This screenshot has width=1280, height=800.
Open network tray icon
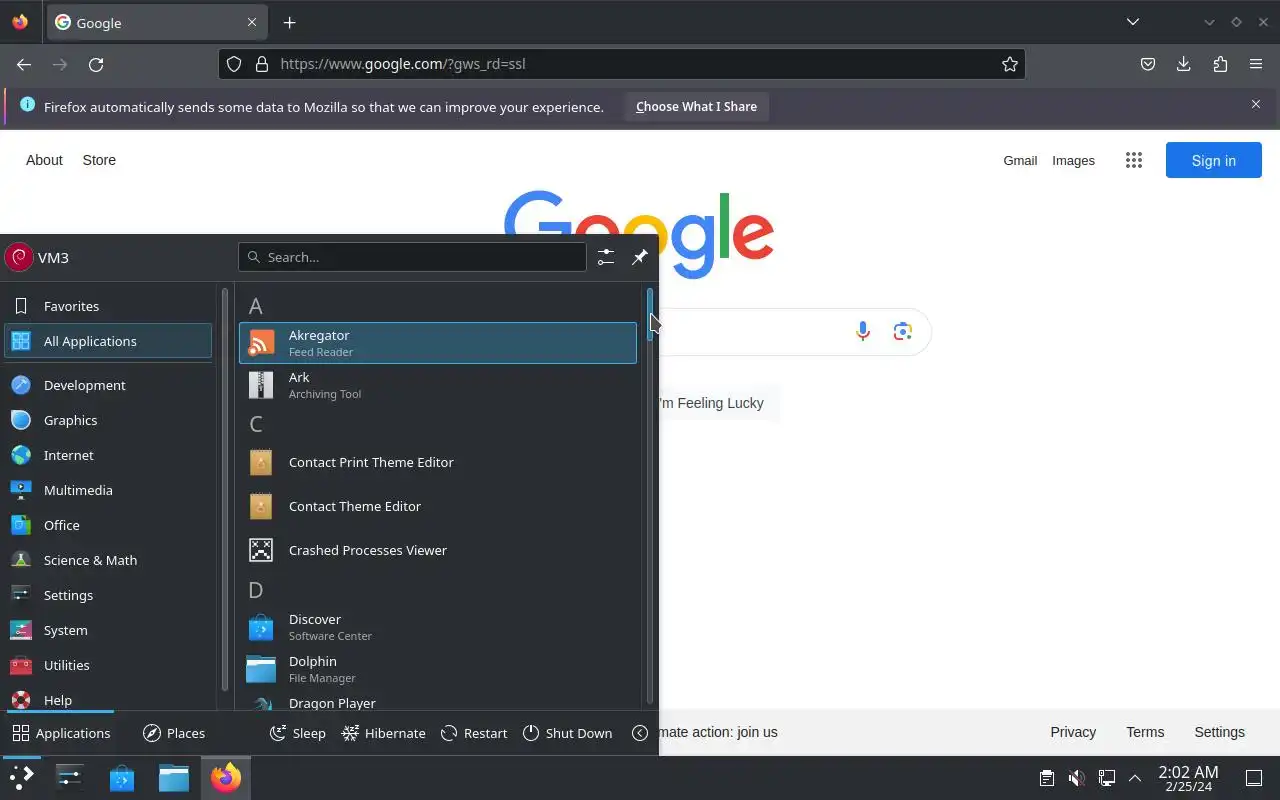click(1106, 778)
